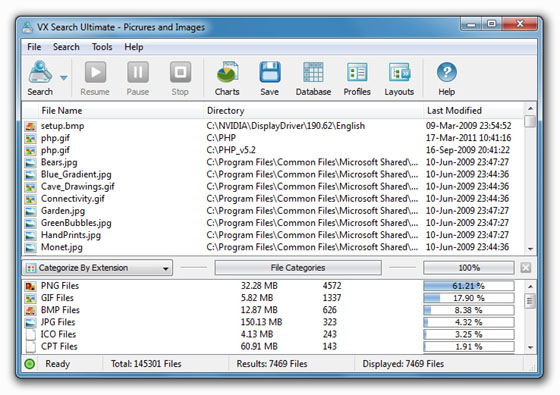Click the File Categories header button
The height and width of the screenshot is (395, 560).
(298, 268)
